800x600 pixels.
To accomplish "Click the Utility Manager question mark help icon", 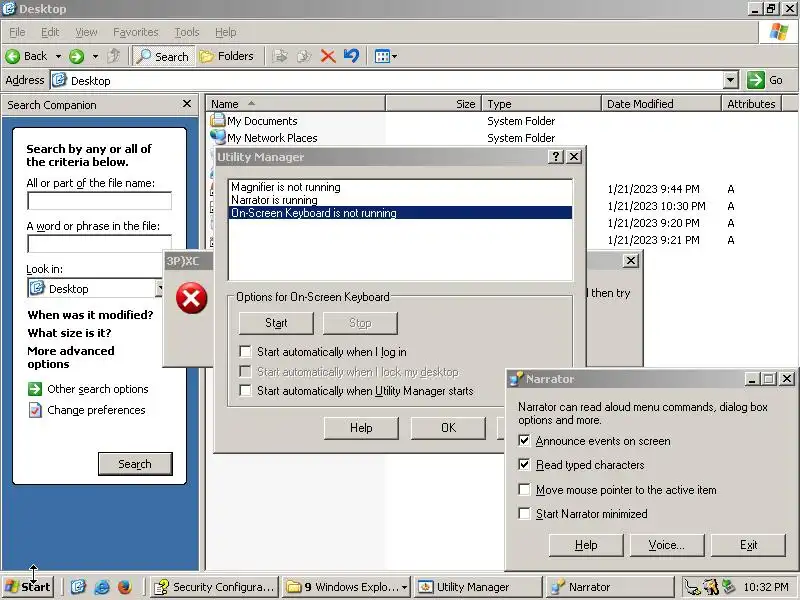I will [555, 157].
